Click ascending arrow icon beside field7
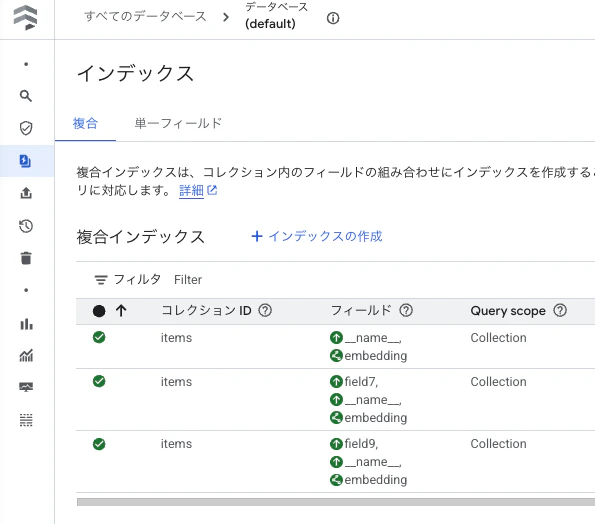 (x=336, y=381)
